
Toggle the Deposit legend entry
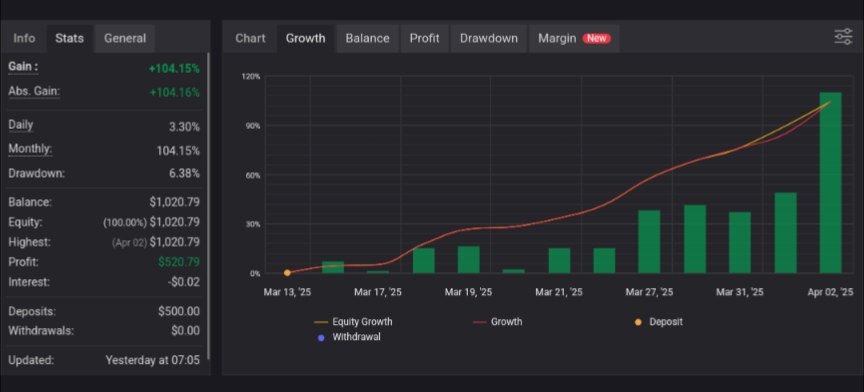coord(659,321)
